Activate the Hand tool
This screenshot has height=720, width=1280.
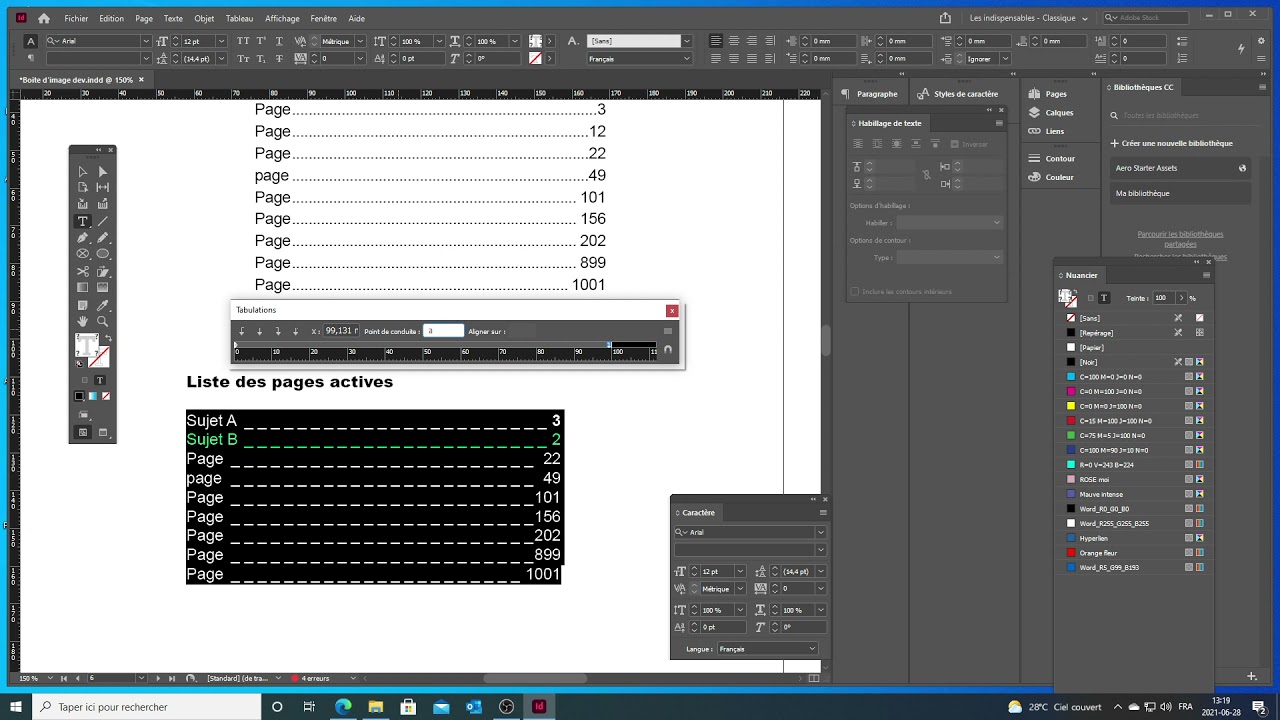pos(82,321)
